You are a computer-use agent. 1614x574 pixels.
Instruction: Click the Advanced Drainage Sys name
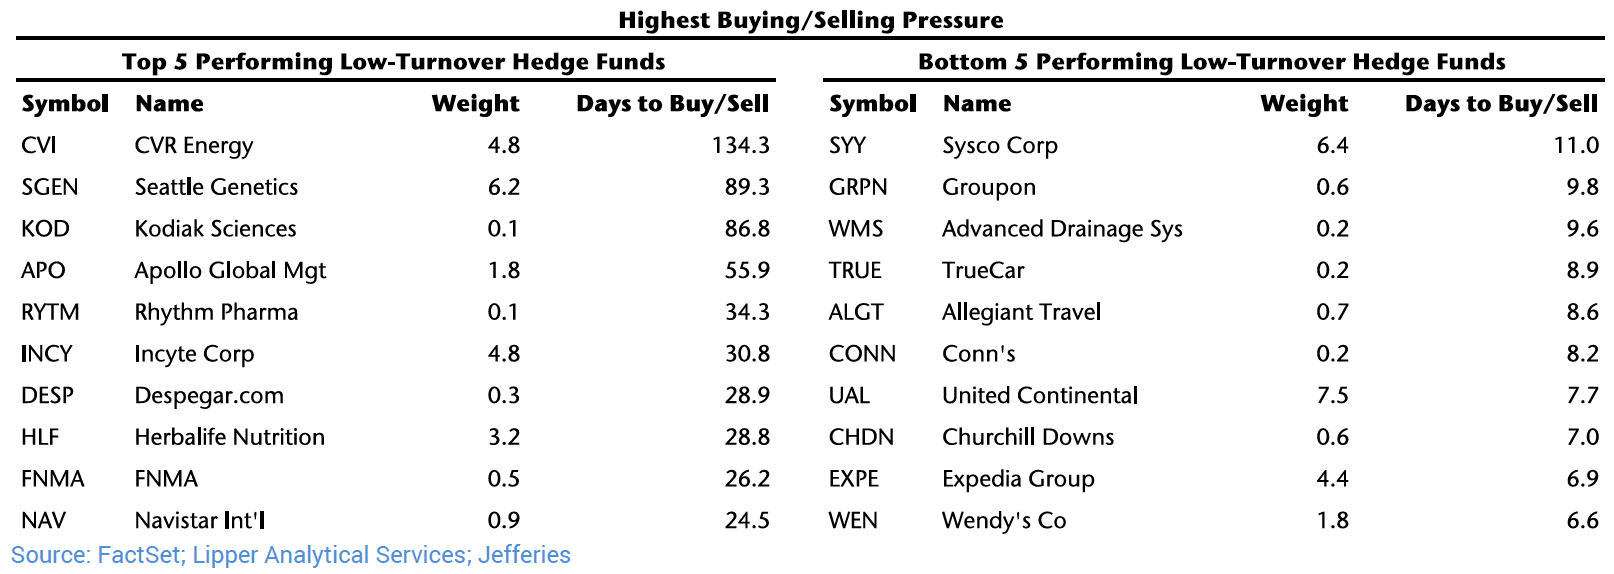(1062, 229)
